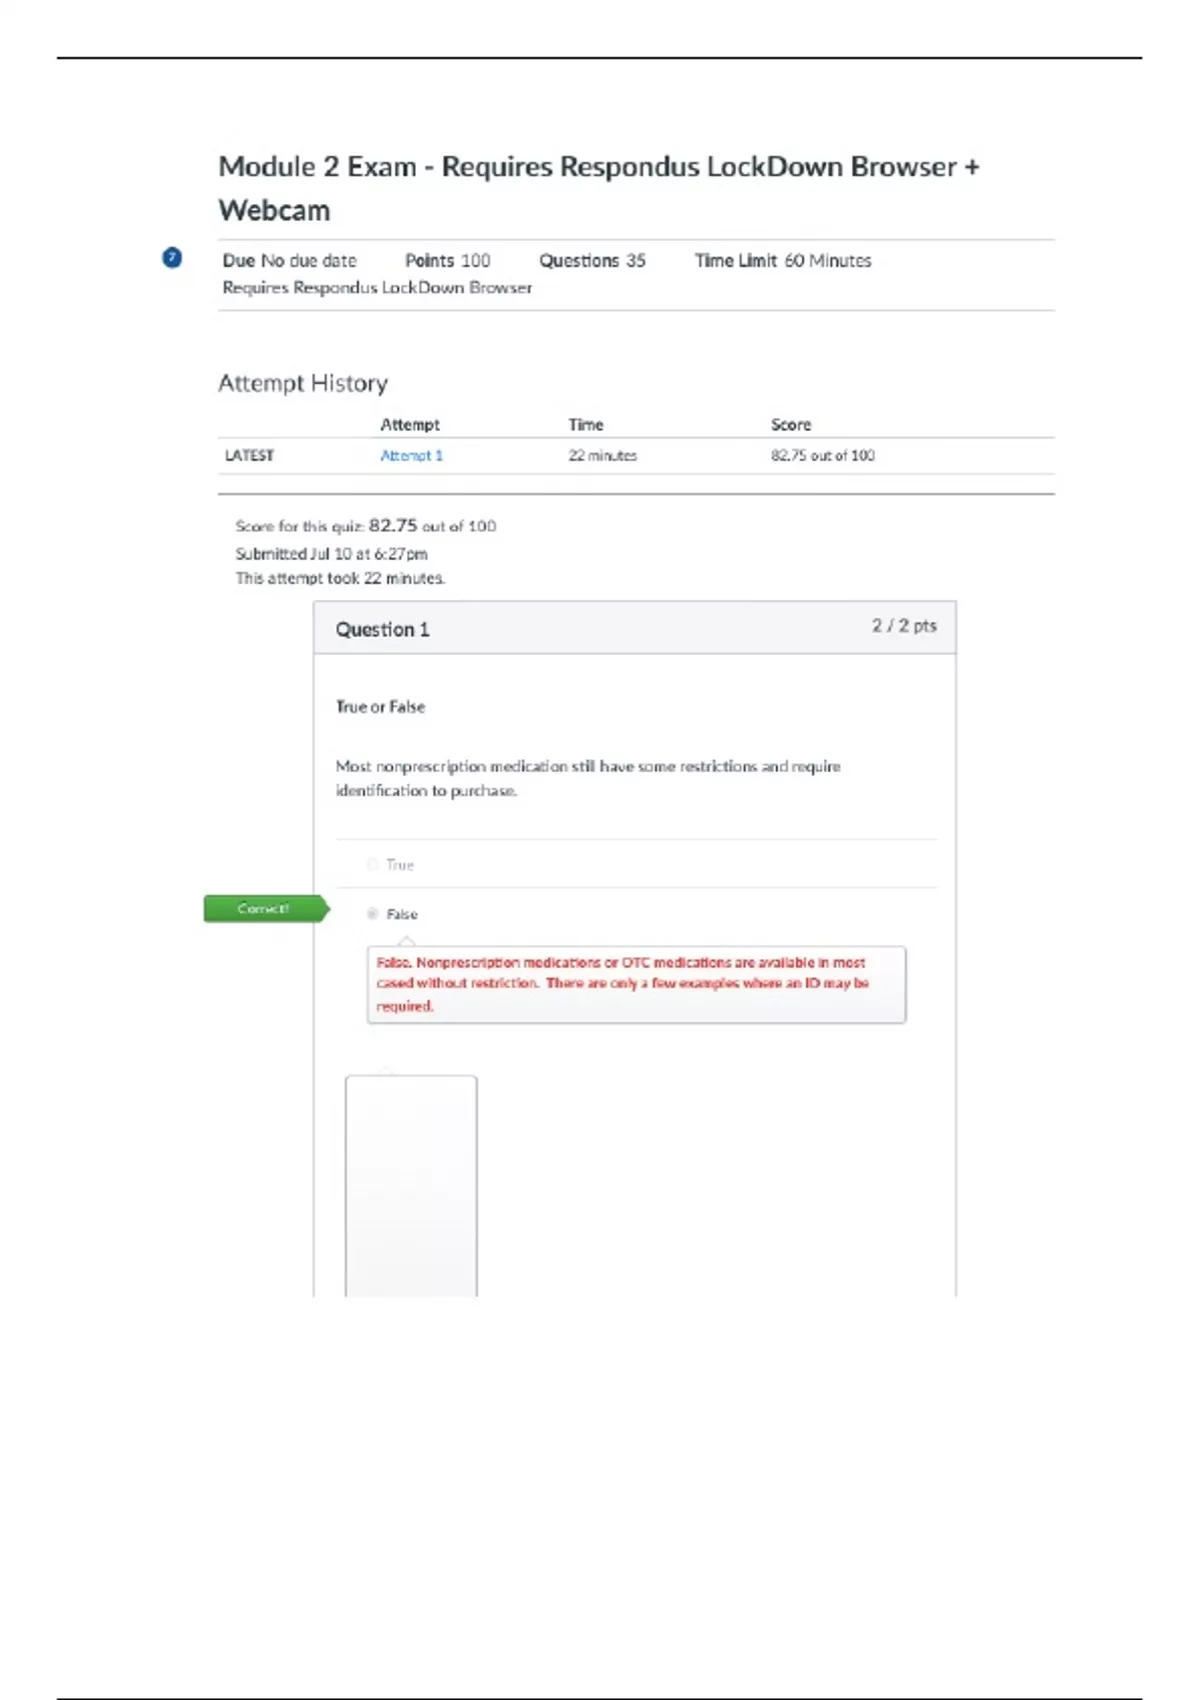Image resolution: width=1200 pixels, height=1700 pixels.
Task: Open the Attempt 1 link
Action: click(411, 455)
